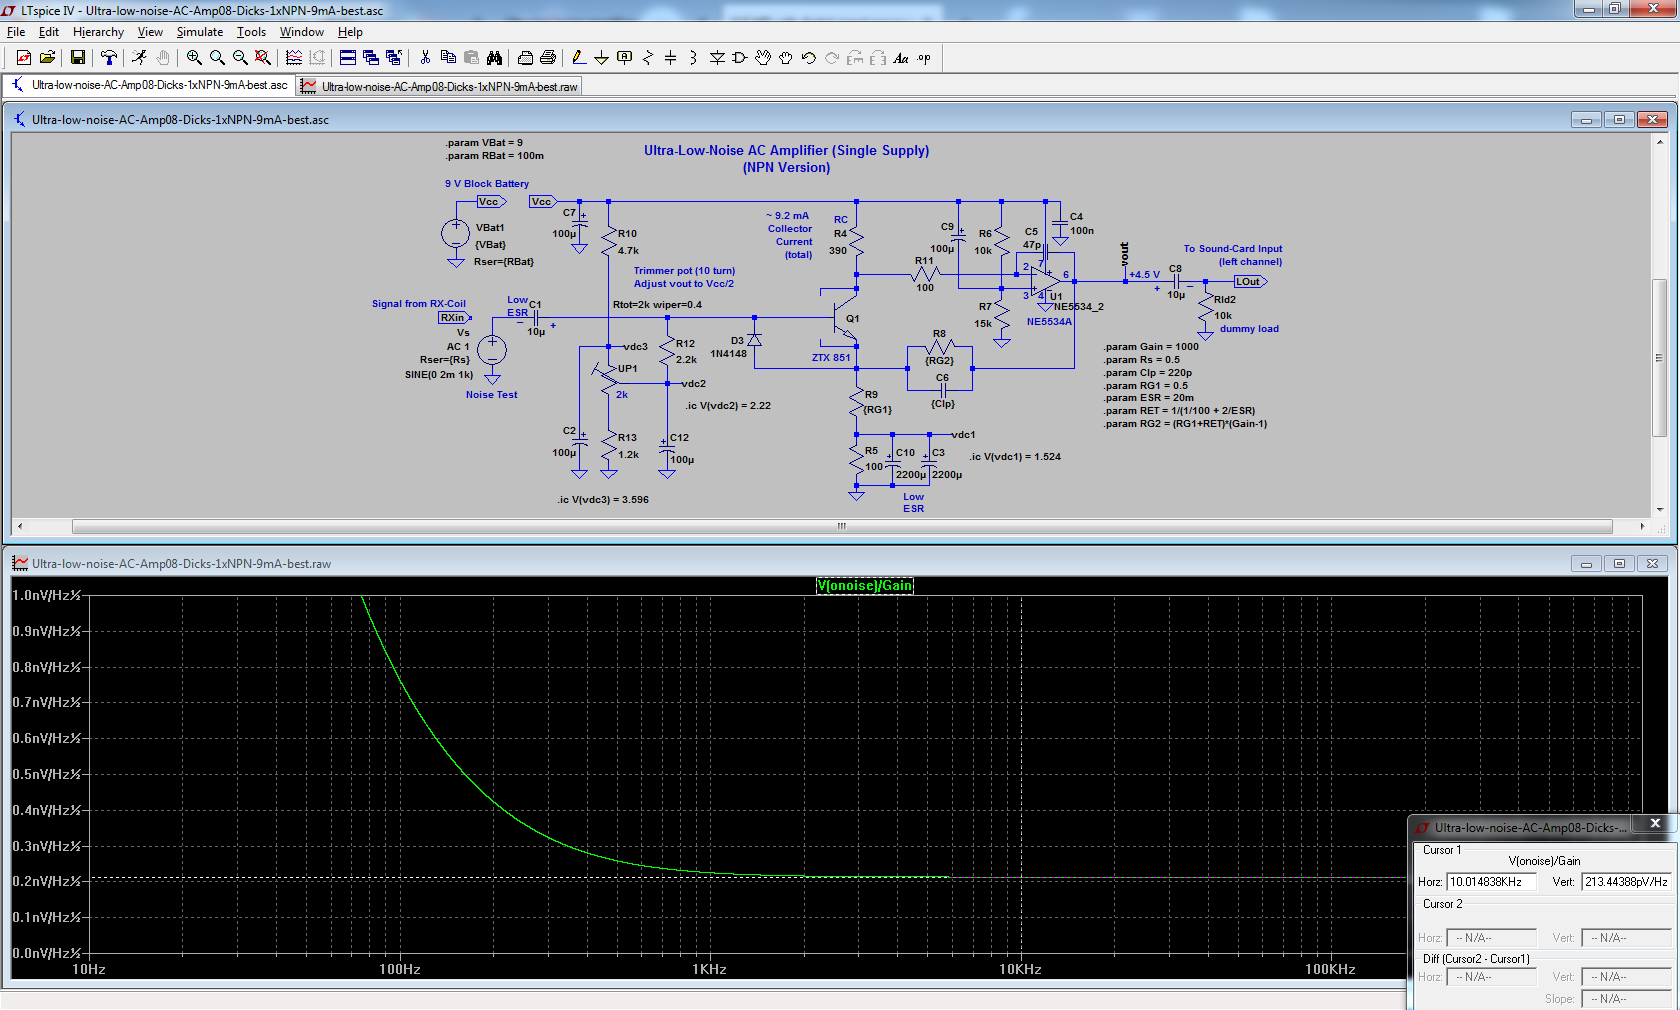Click the '.param Gain = 1000' directive
The image size is (1680, 1010).
(1151, 347)
